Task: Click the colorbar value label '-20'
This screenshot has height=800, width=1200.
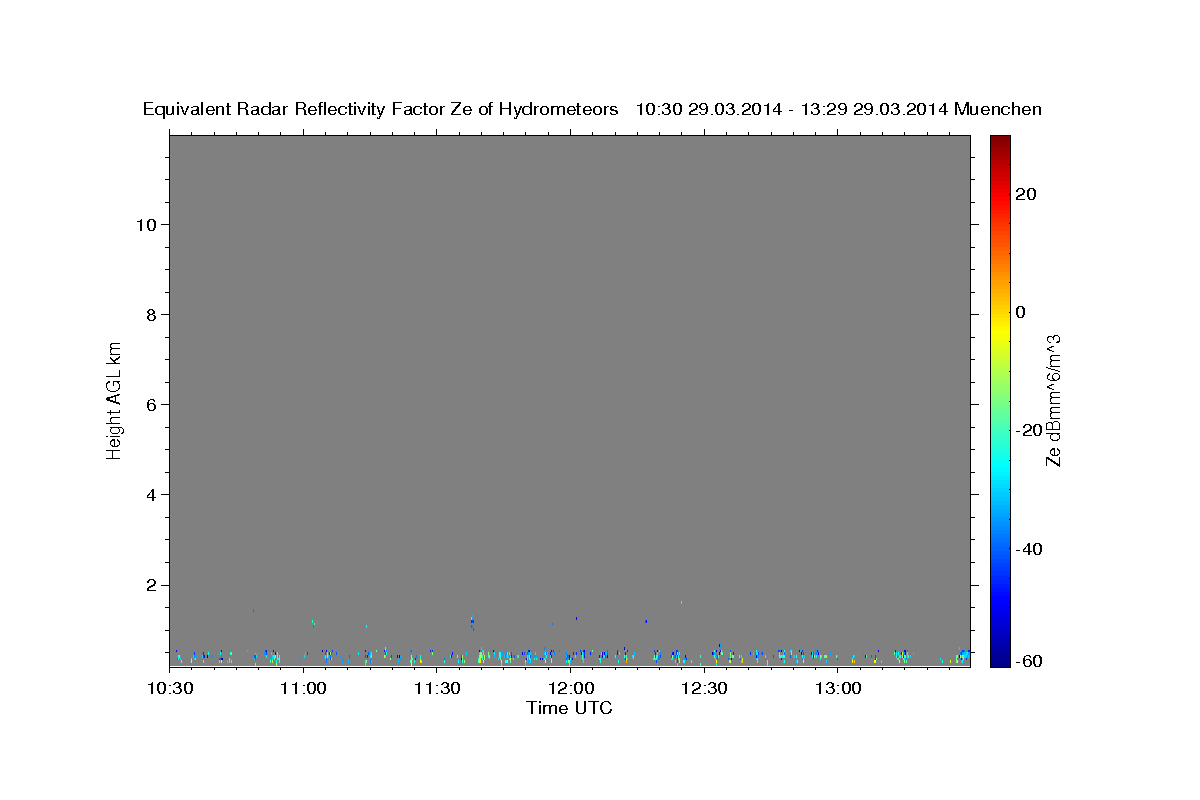Action: click(x=1029, y=430)
